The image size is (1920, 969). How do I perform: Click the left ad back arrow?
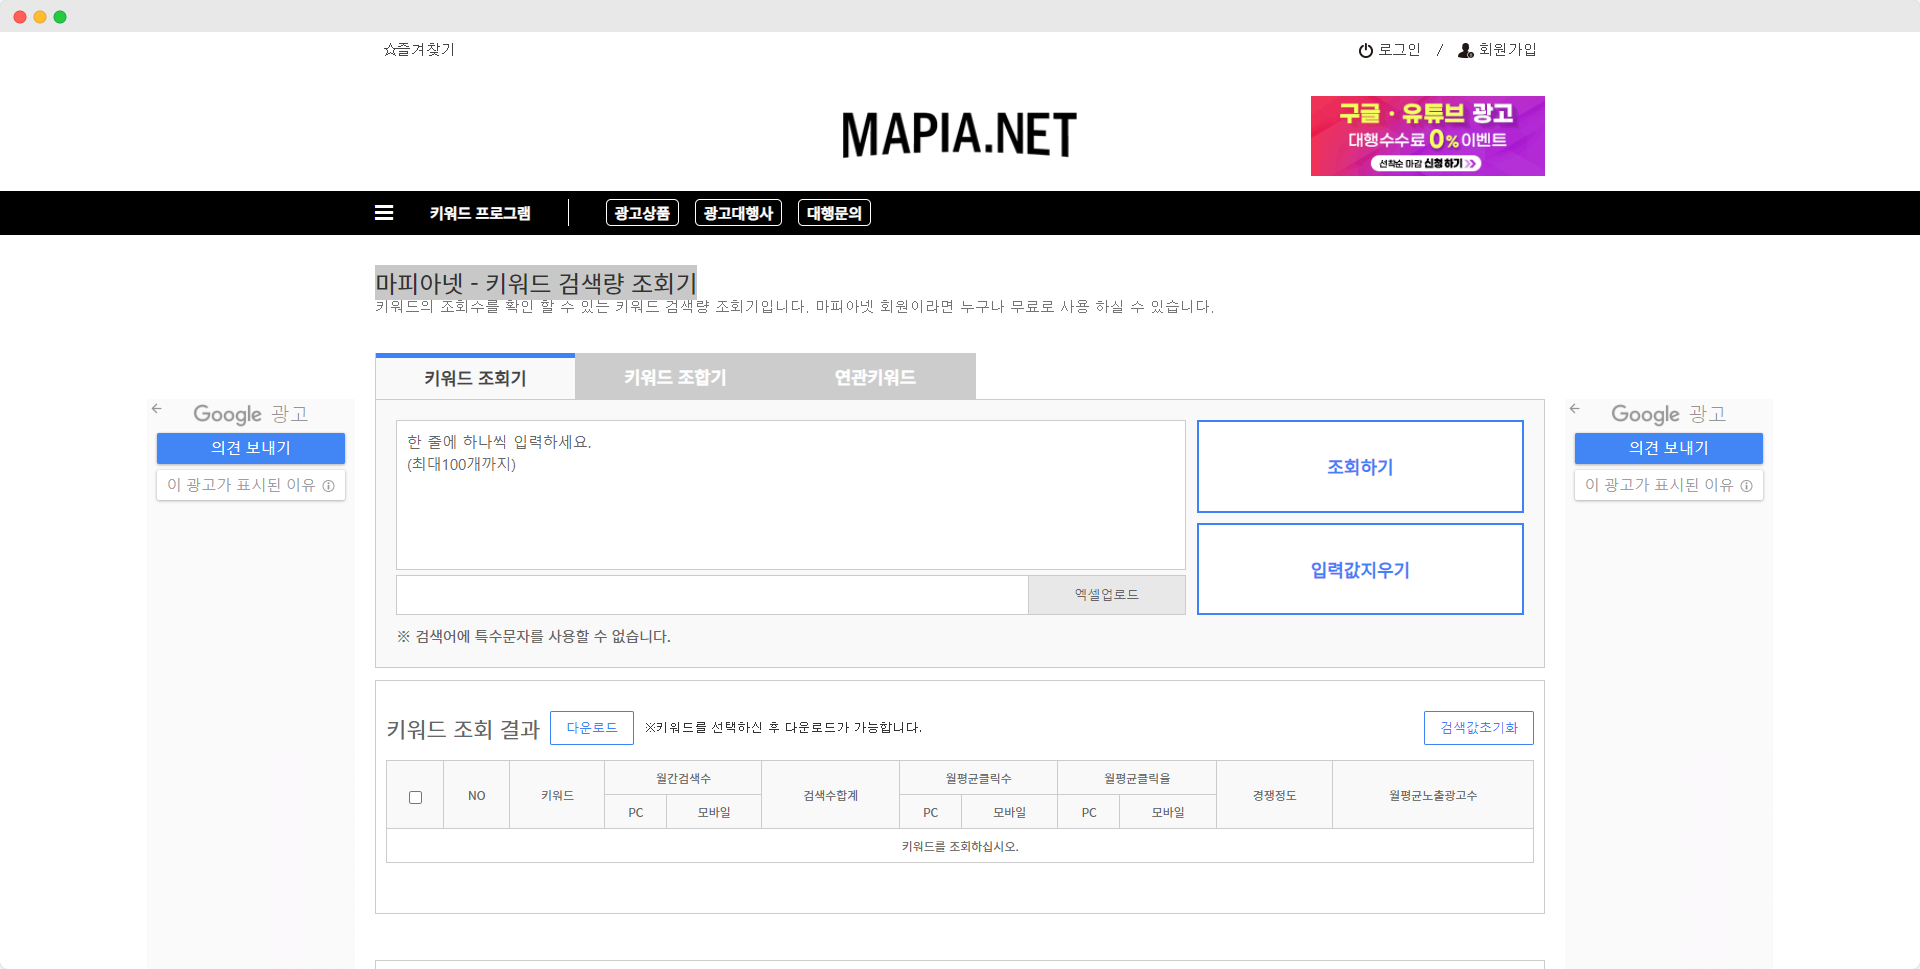pos(157,409)
